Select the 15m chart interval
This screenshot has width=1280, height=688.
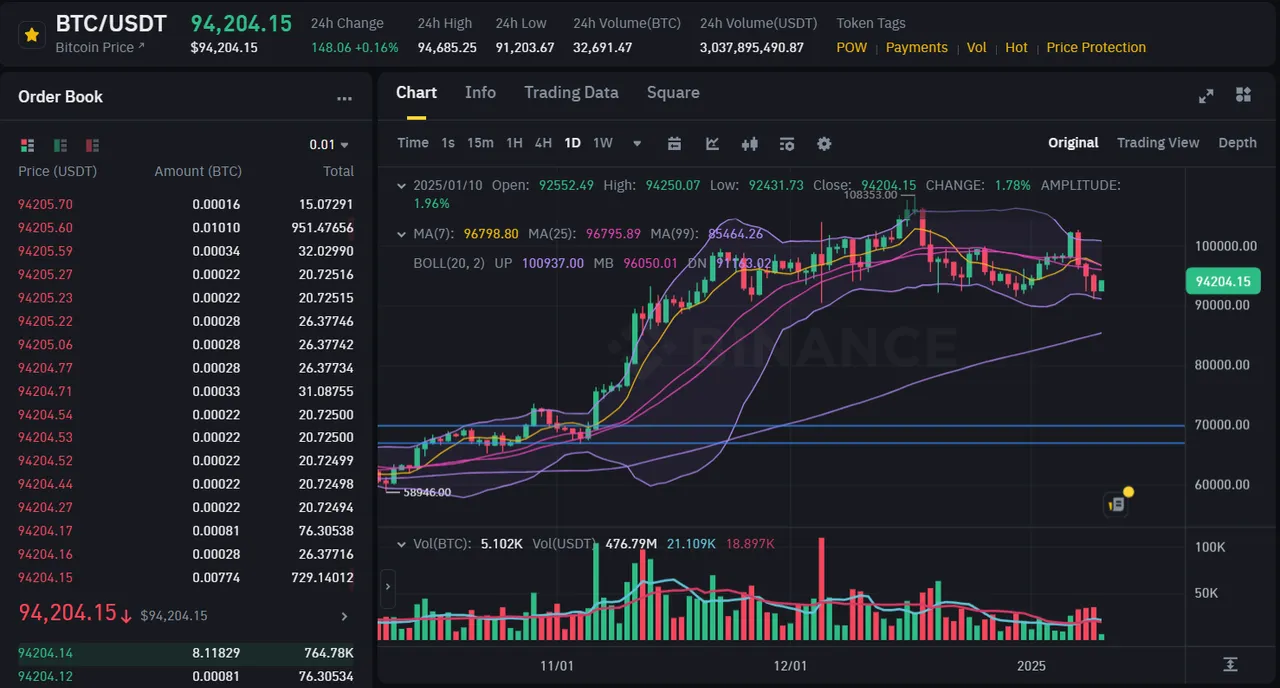click(x=480, y=143)
